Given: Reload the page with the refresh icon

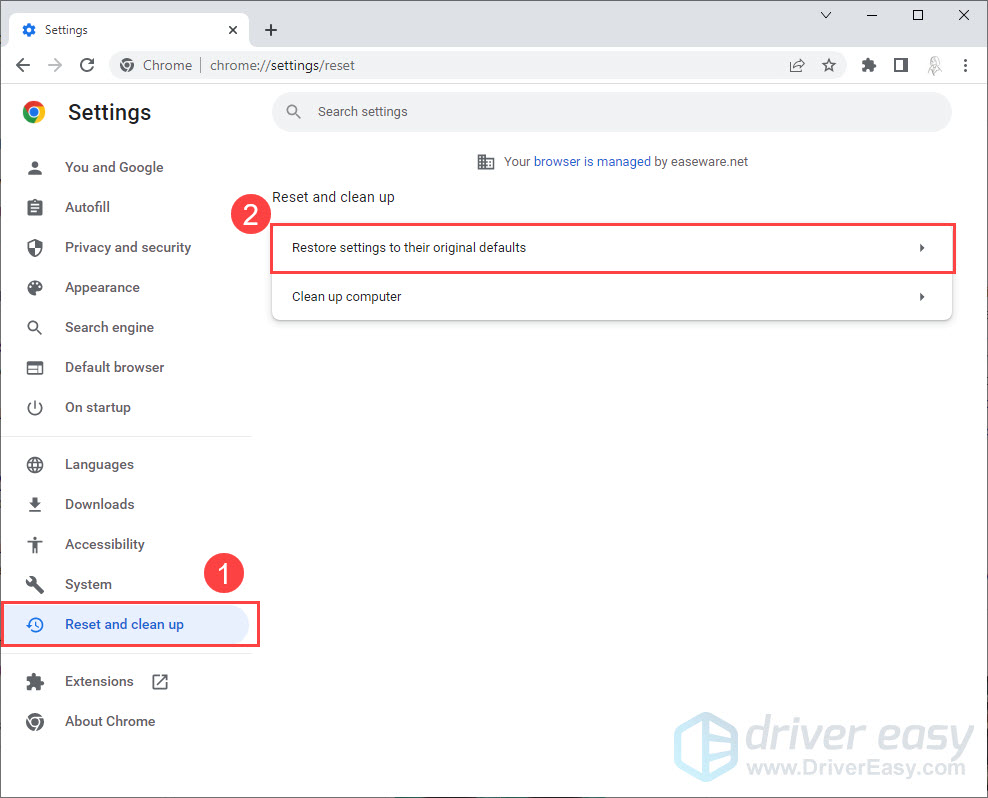Looking at the screenshot, I should [x=87, y=65].
